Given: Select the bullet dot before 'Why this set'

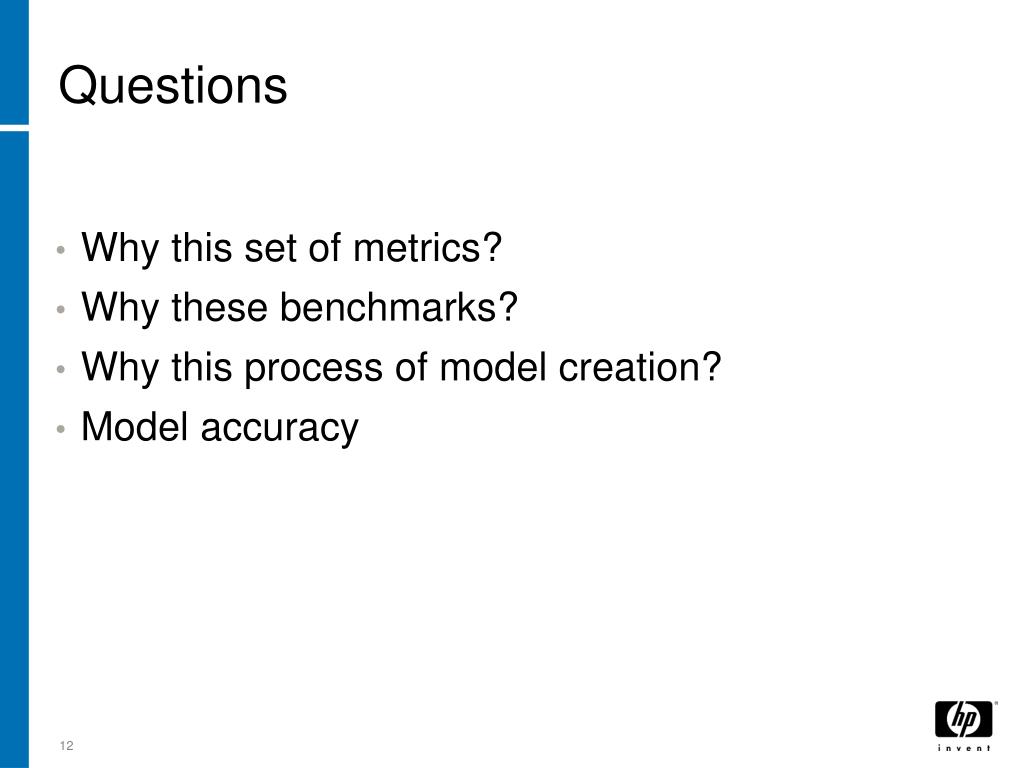Looking at the screenshot, I should click(x=61, y=249).
